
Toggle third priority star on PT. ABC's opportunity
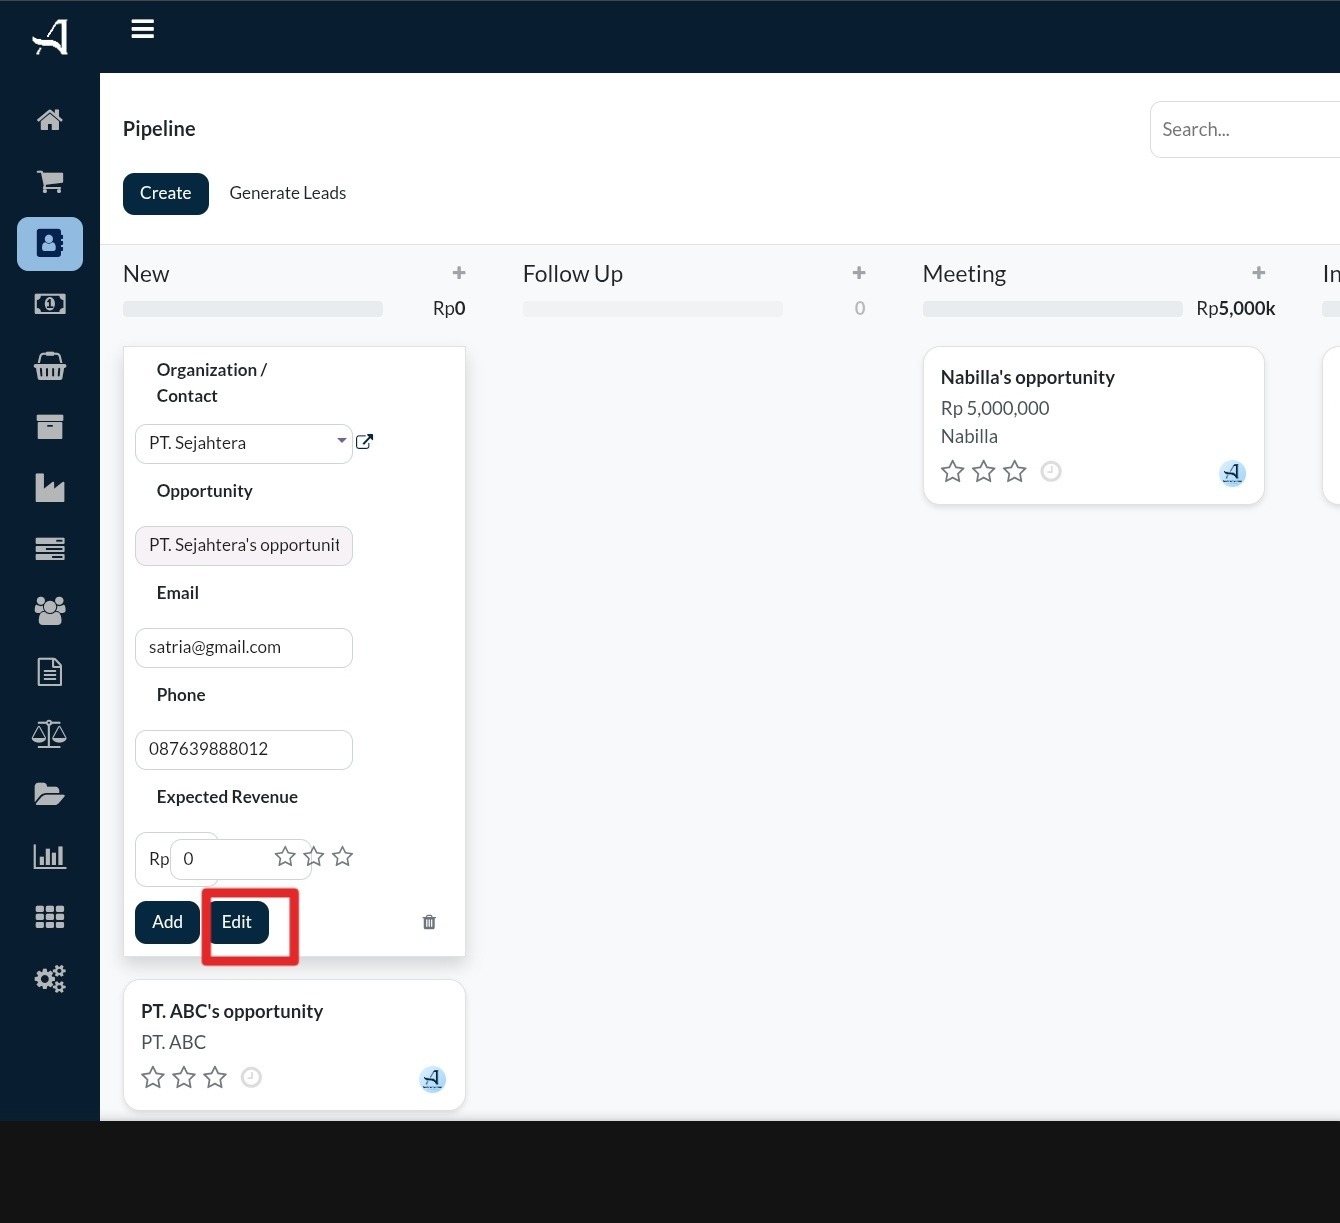pos(215,1077)
